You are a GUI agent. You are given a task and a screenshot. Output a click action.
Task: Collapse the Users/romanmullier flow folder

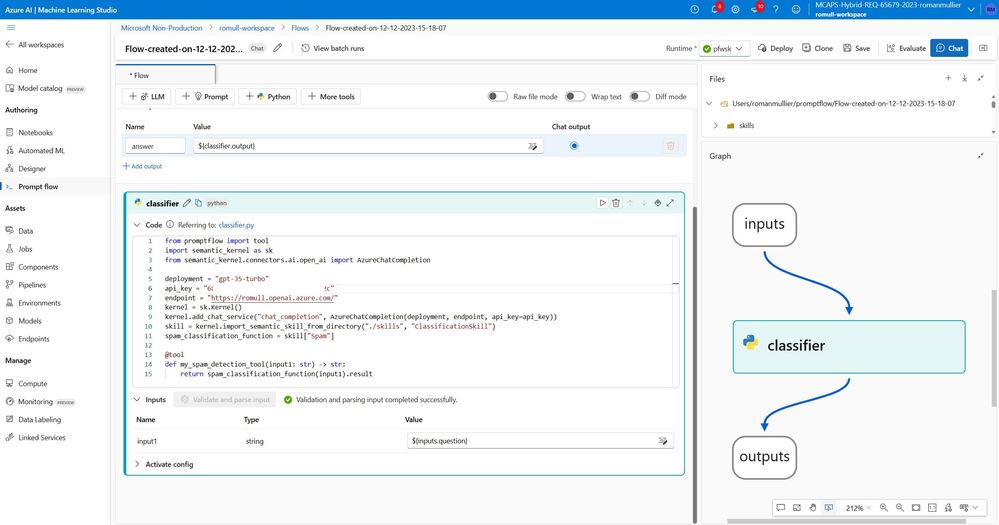[709, 103]
